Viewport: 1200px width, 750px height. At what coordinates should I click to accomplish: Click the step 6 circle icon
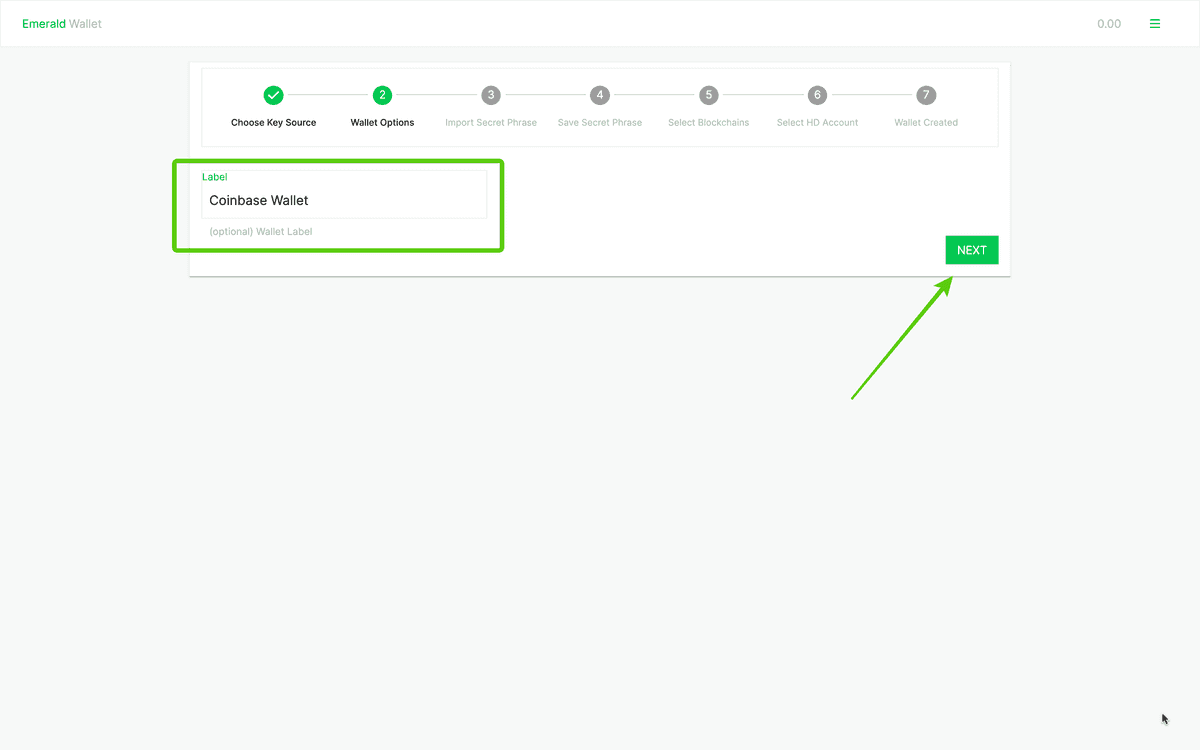817,95
